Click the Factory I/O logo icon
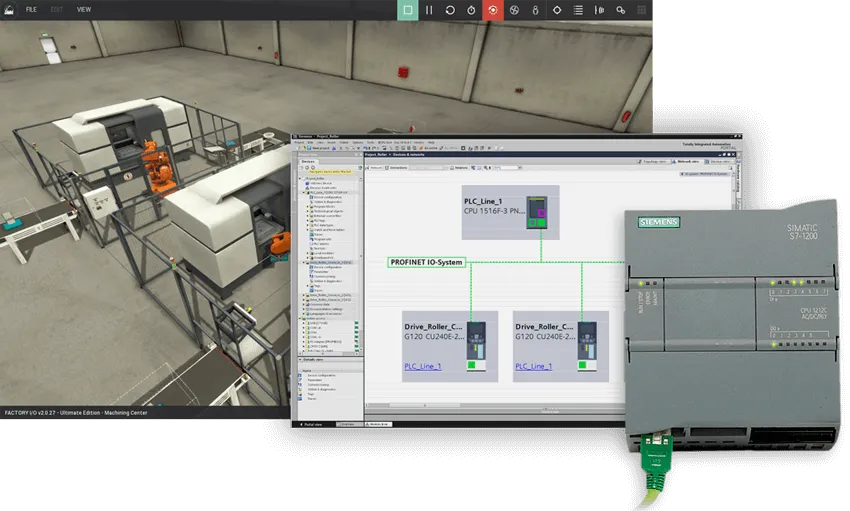 pos(9,9)
